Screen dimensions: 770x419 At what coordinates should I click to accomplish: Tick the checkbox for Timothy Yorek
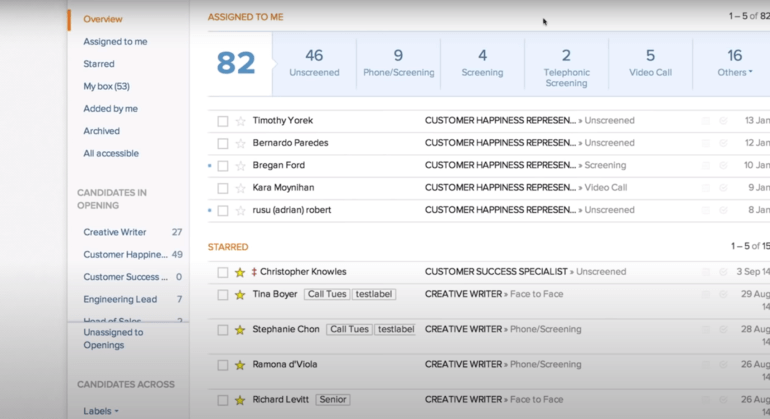(x=222, y=121)
